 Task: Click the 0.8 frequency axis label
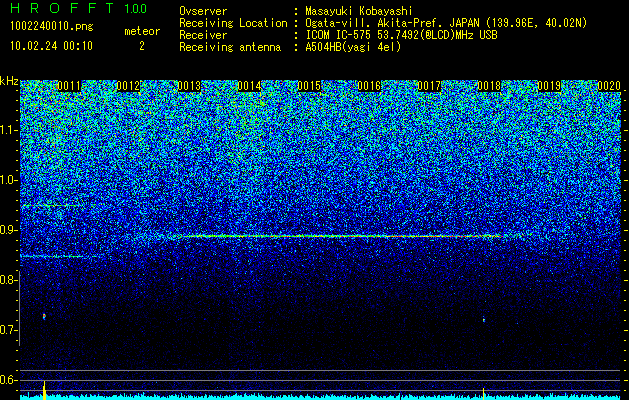click(x=7, y=280)
